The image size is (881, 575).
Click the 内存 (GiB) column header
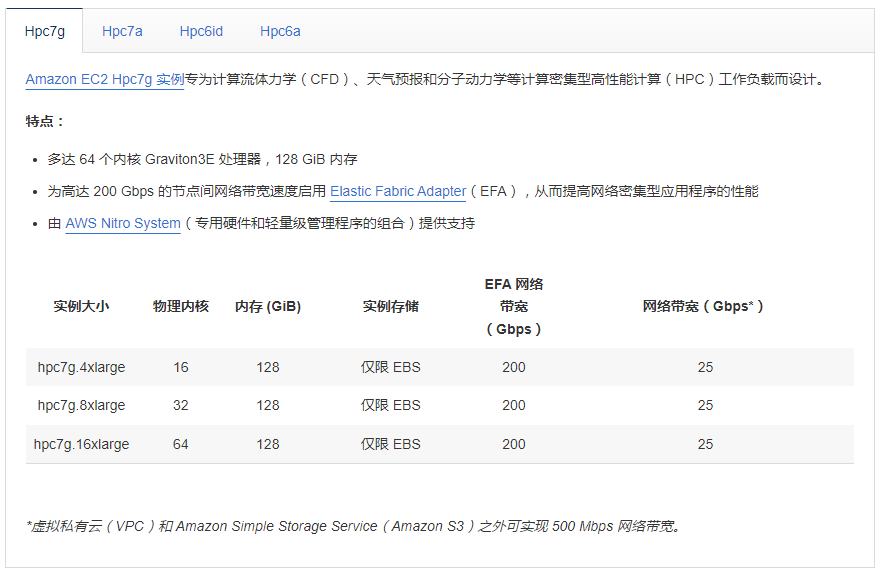tap(268, 306)
